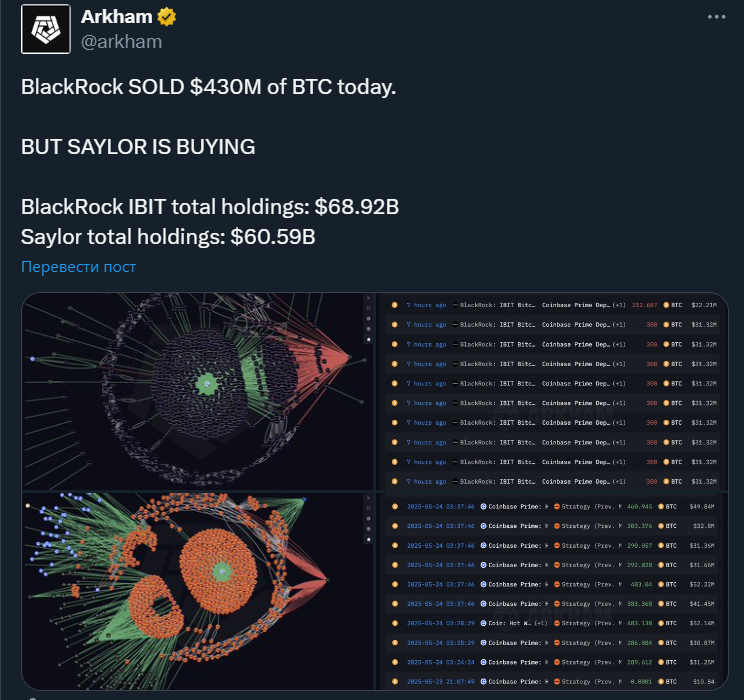Click the Strategy graph panel lock icon
The image size is (744, 700).
point(369,540)
